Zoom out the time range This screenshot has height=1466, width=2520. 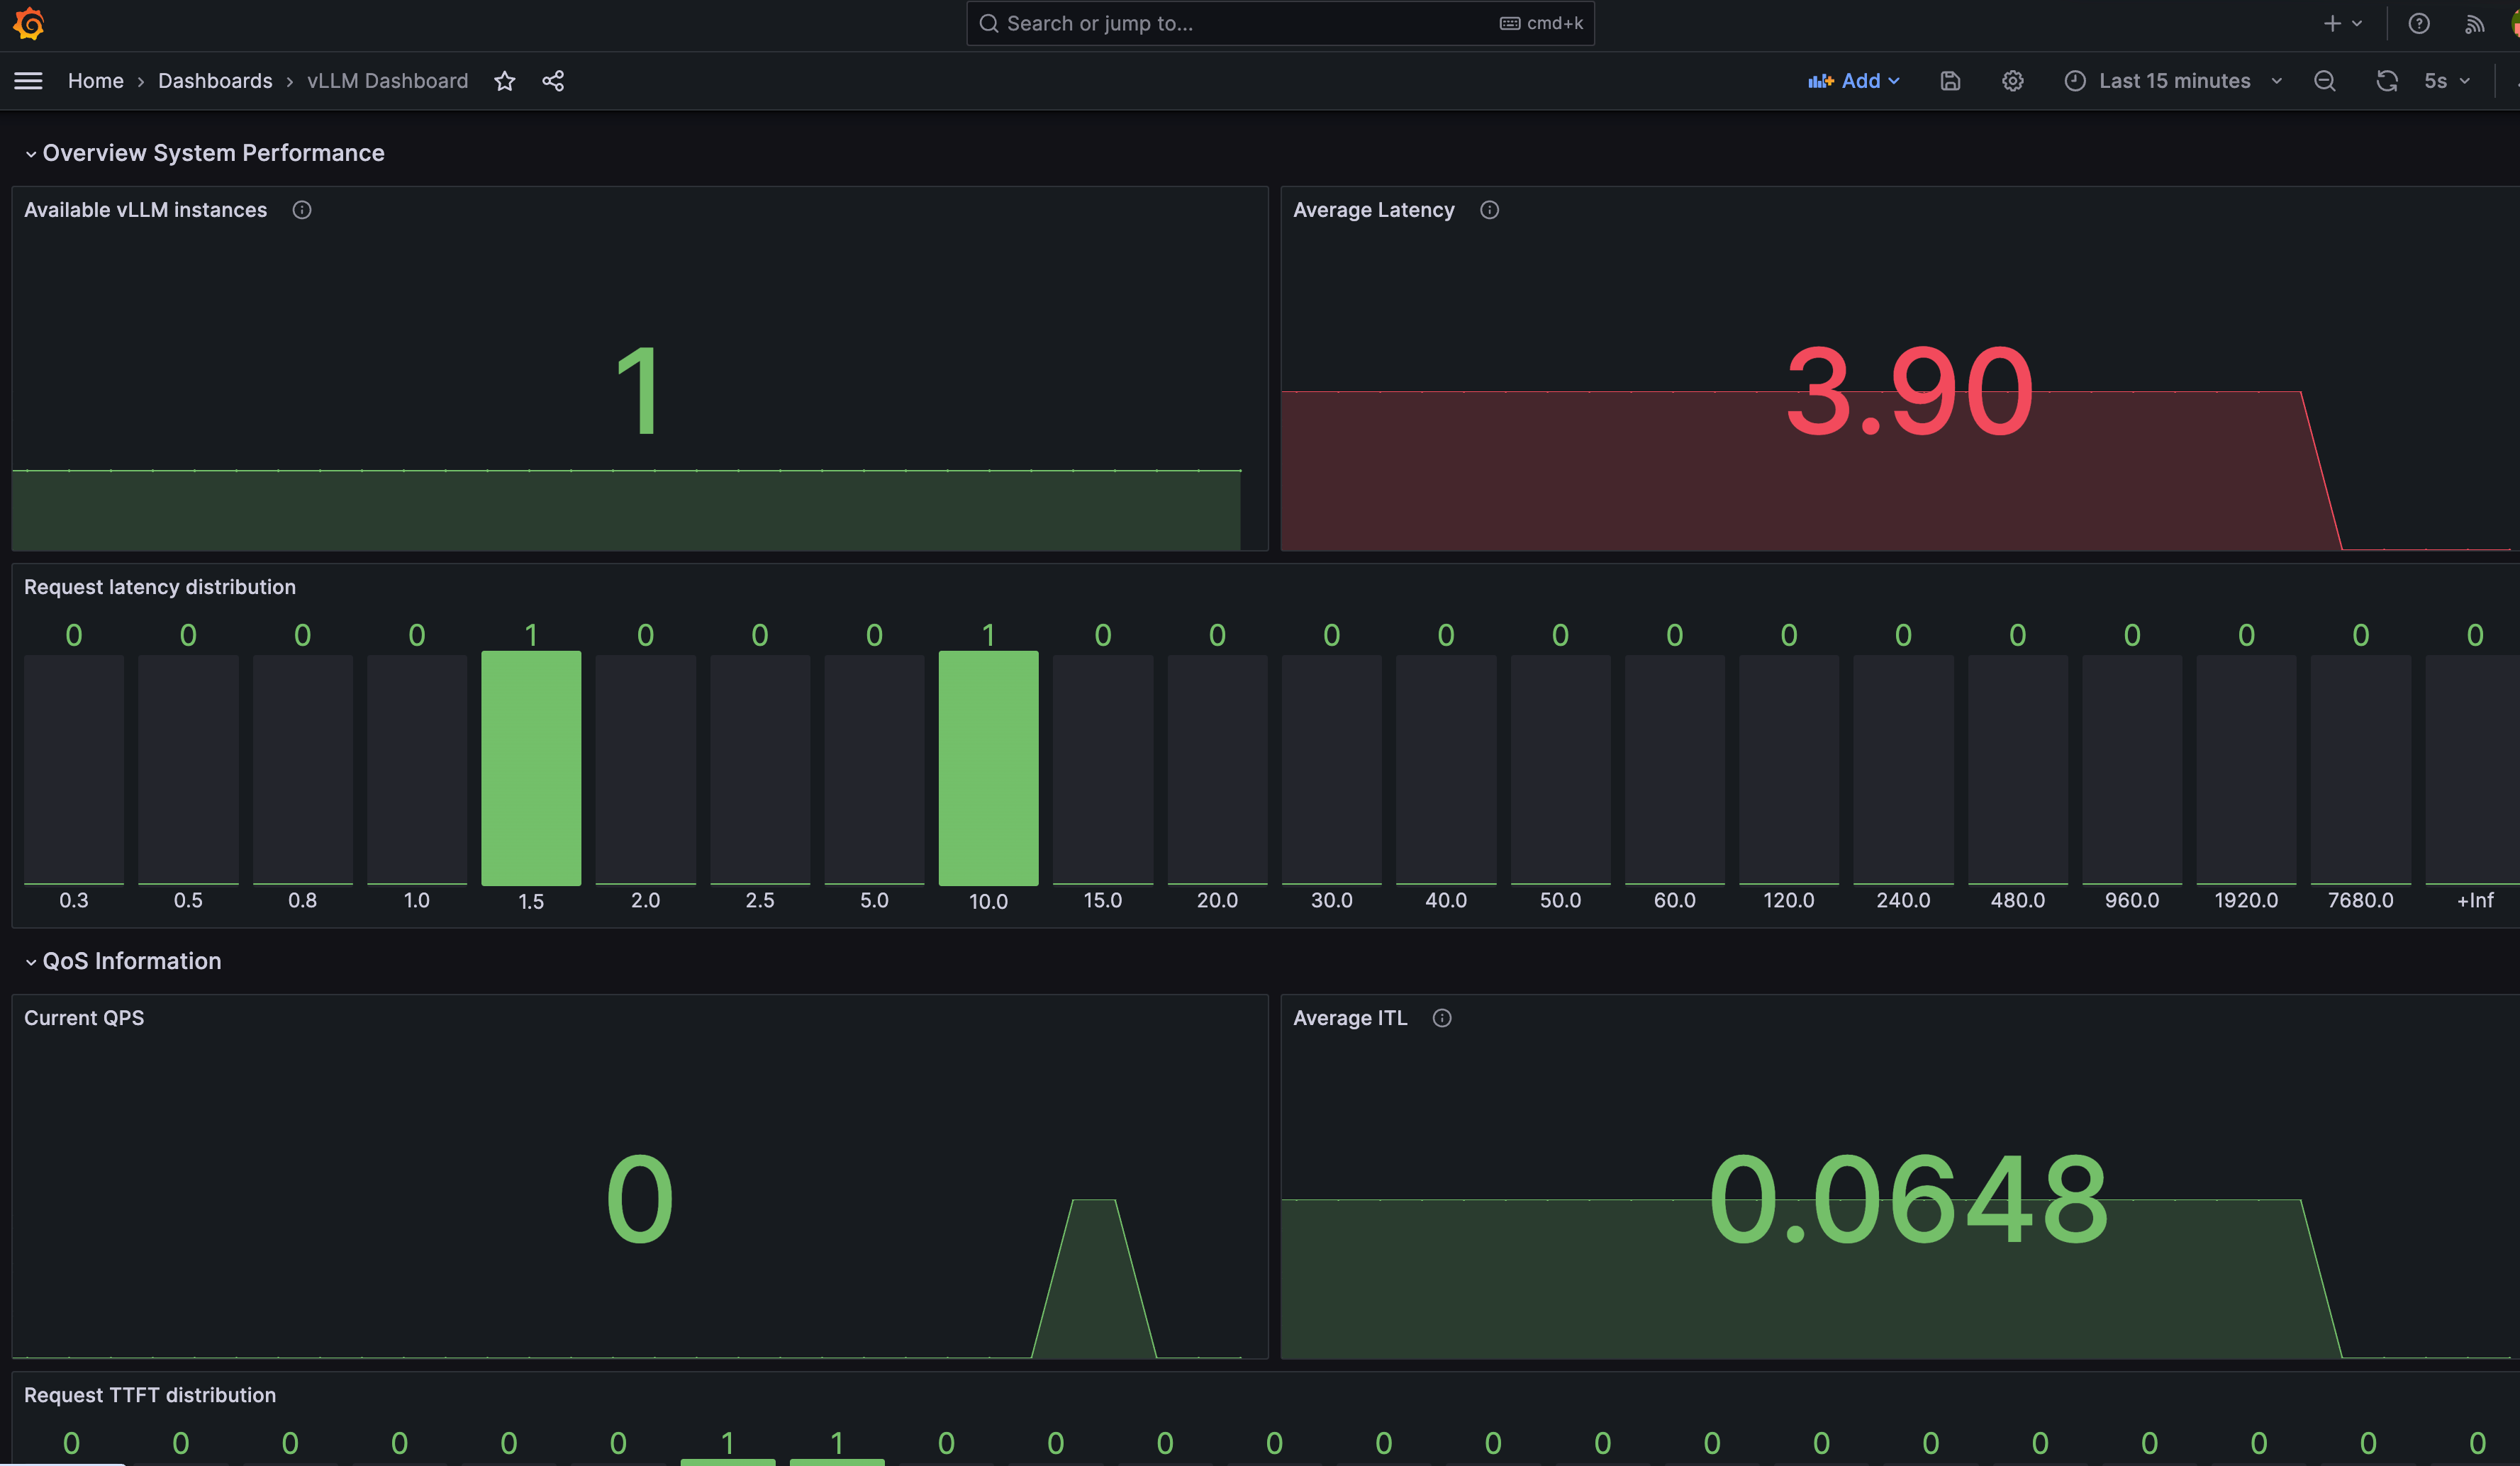click(2325, 81)
